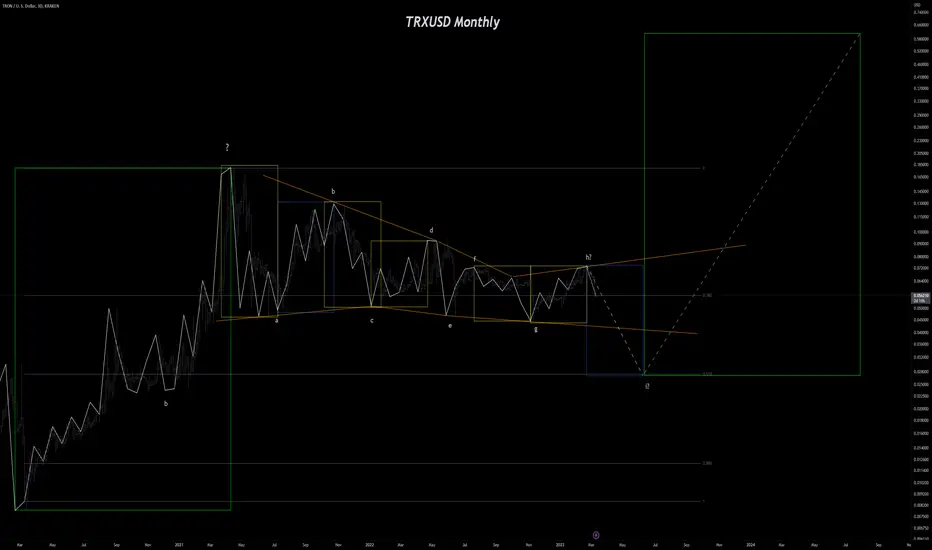The width and height of the screenshot is (932, 550).
Task: Select the 'h?' wave label
Action: click(588, 257)
